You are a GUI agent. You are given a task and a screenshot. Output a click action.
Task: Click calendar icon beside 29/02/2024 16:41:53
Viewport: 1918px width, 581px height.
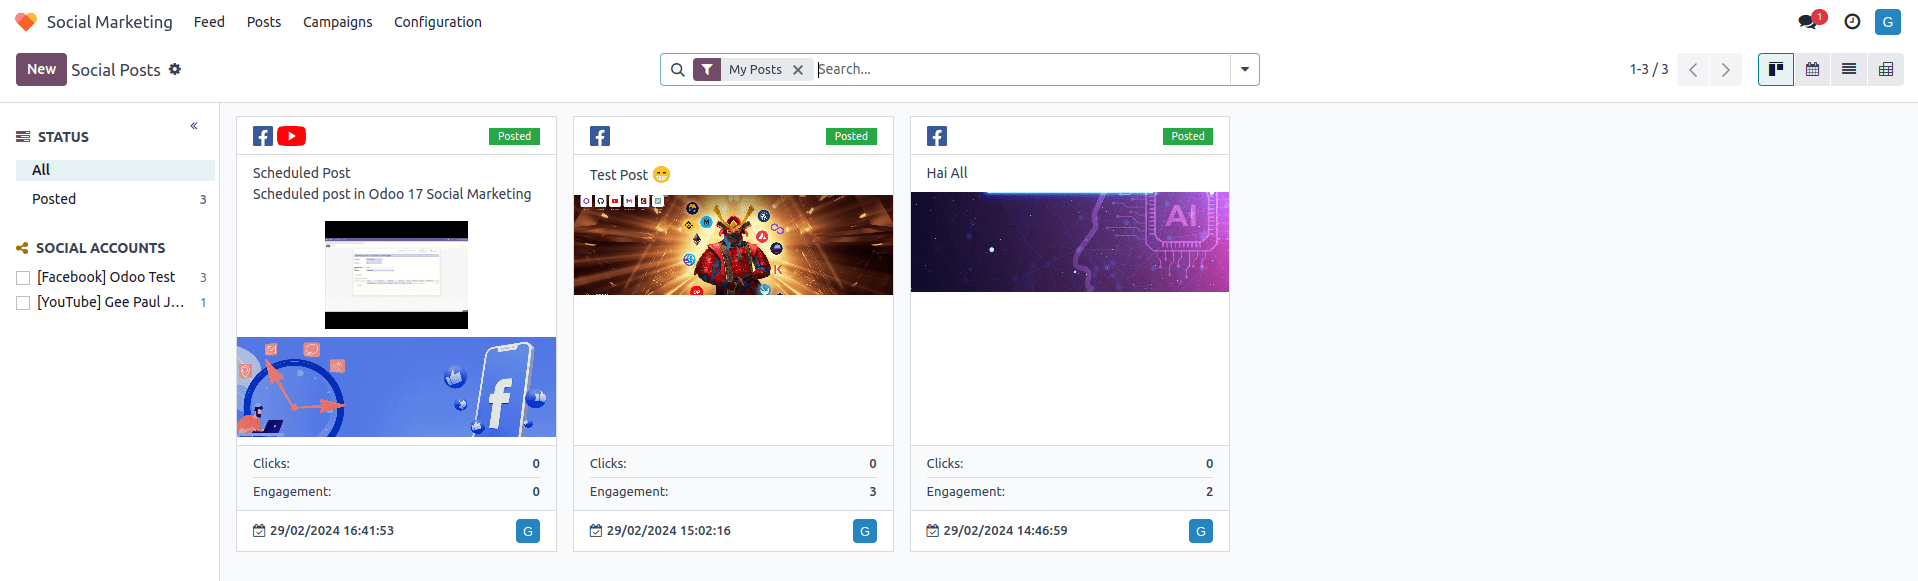[x=259, y=531]
